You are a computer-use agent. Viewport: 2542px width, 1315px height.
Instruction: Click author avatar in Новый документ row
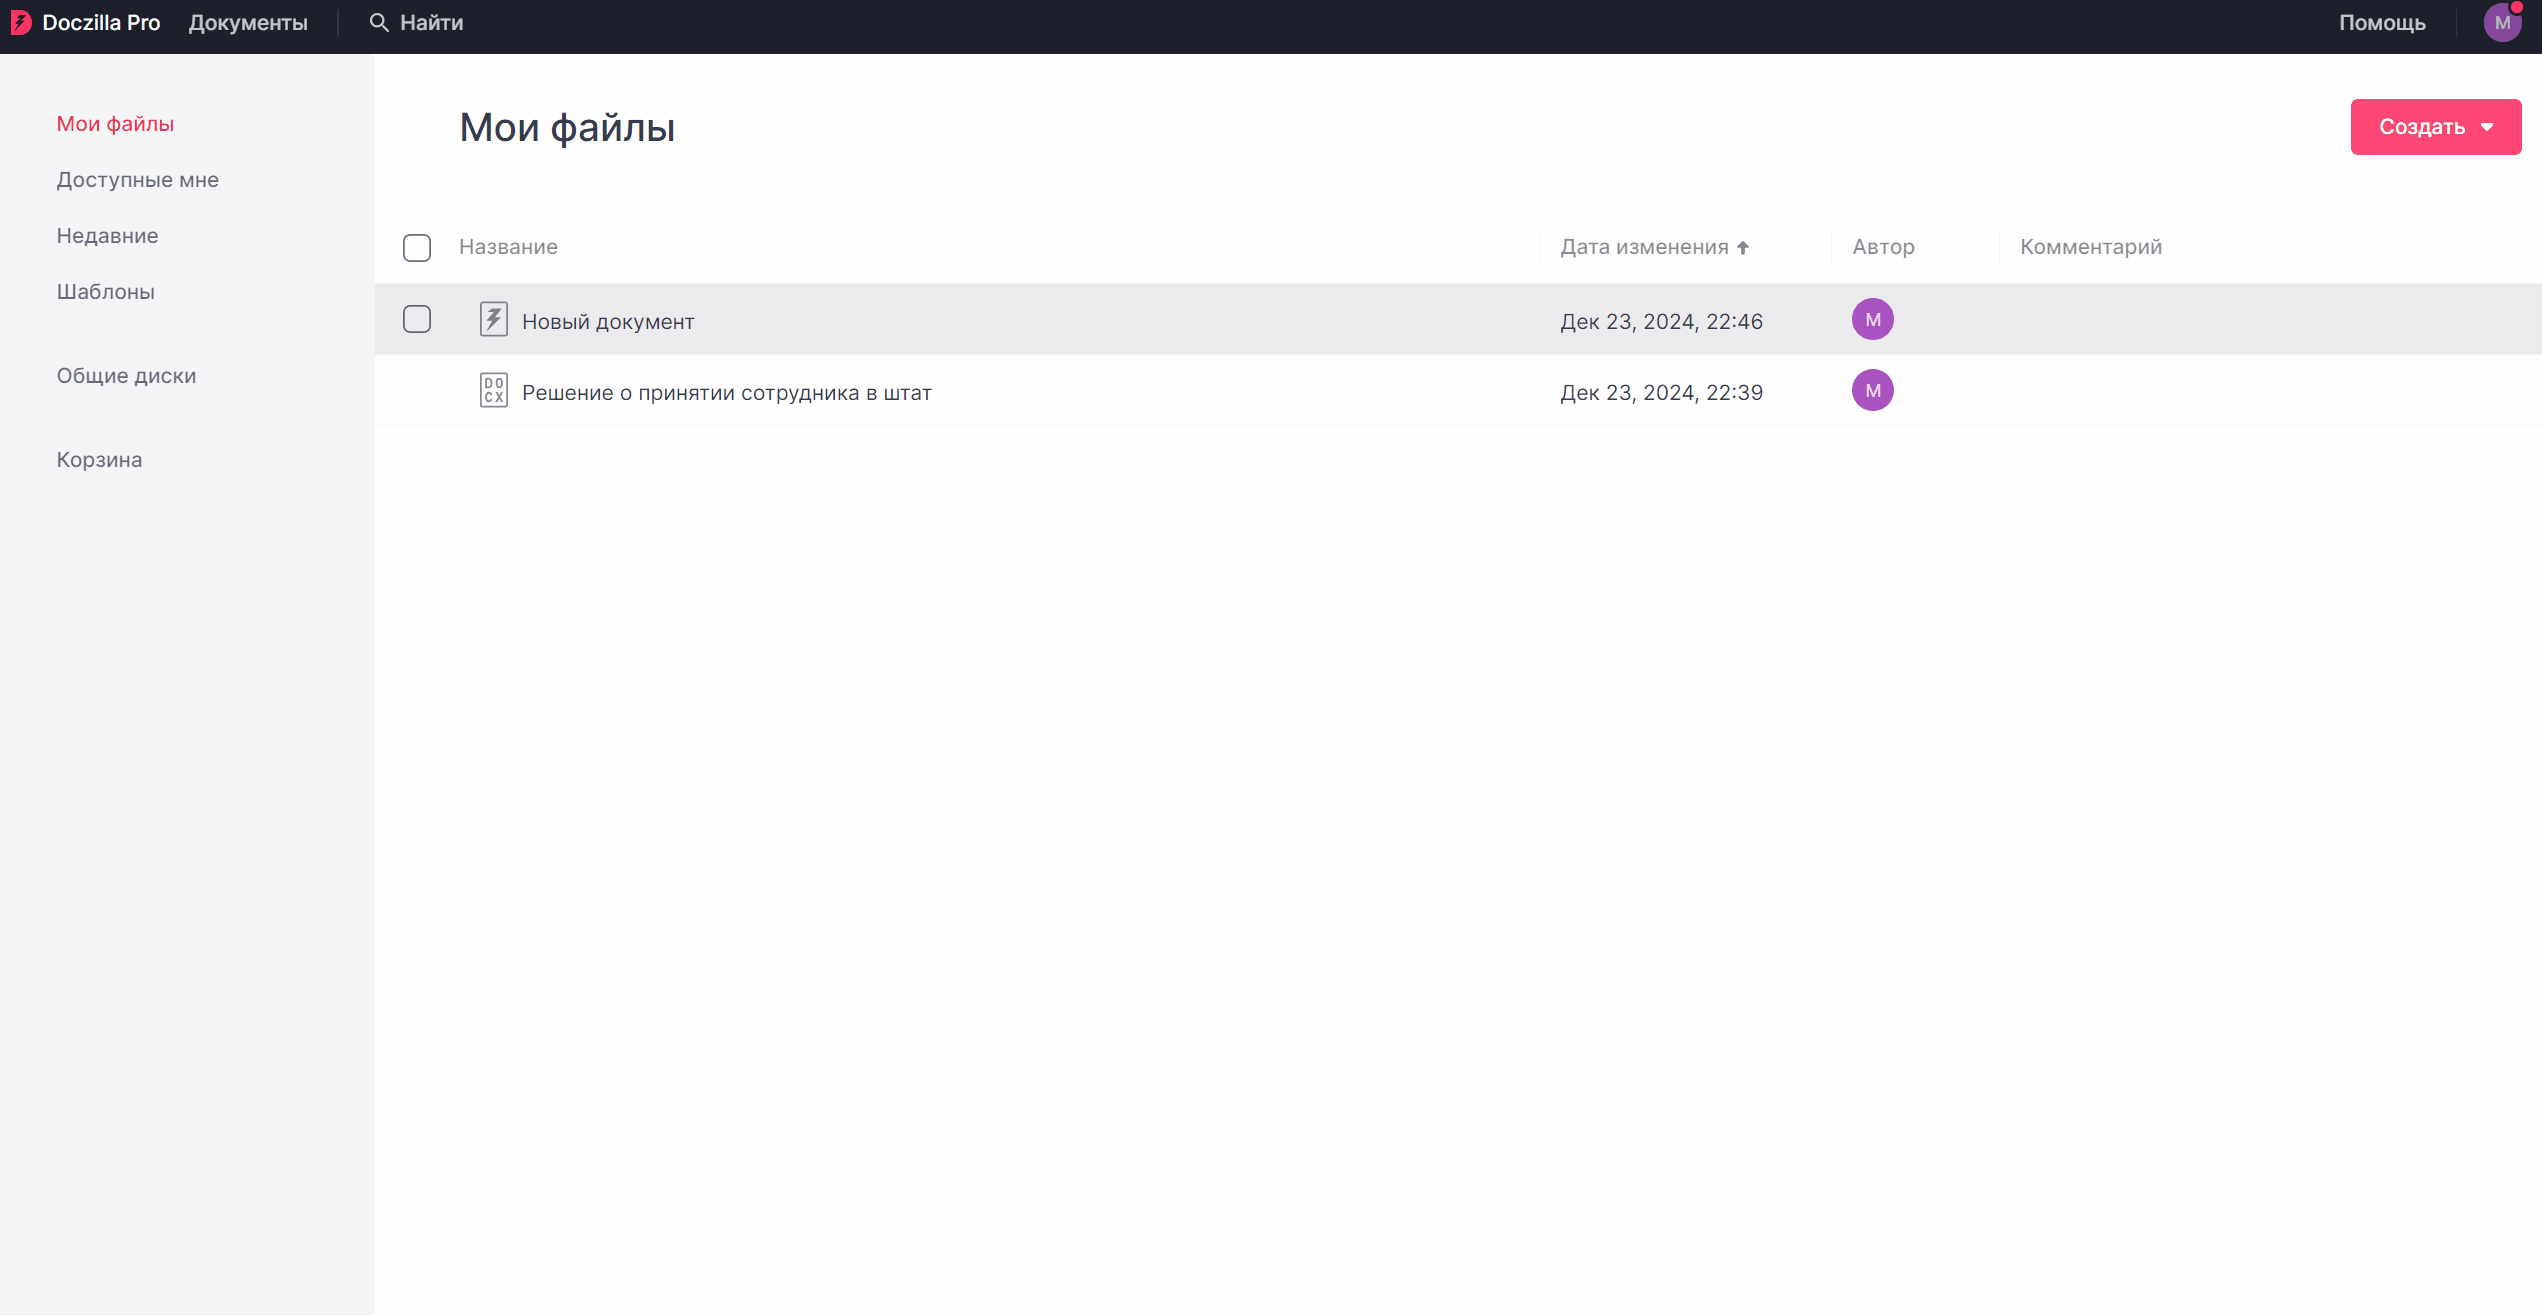pos(1872,320)
